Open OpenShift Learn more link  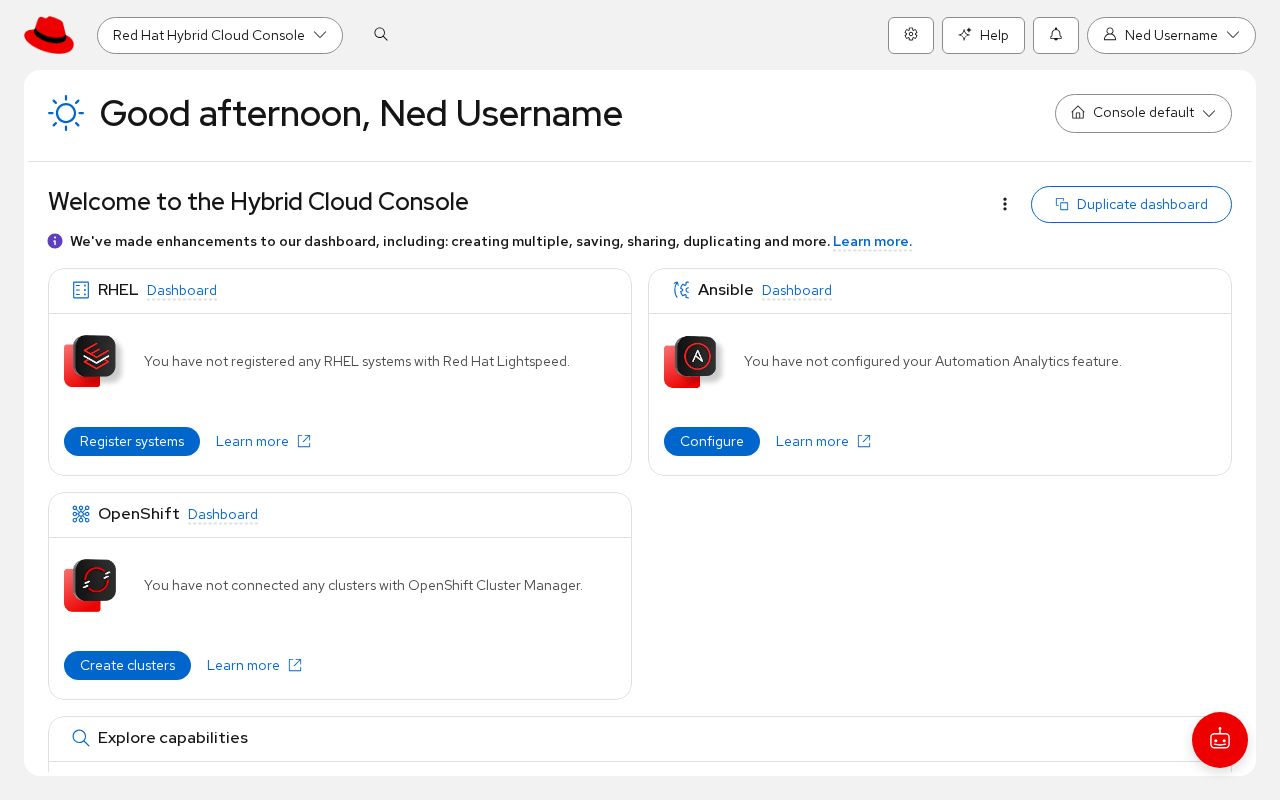click(243, 665)
